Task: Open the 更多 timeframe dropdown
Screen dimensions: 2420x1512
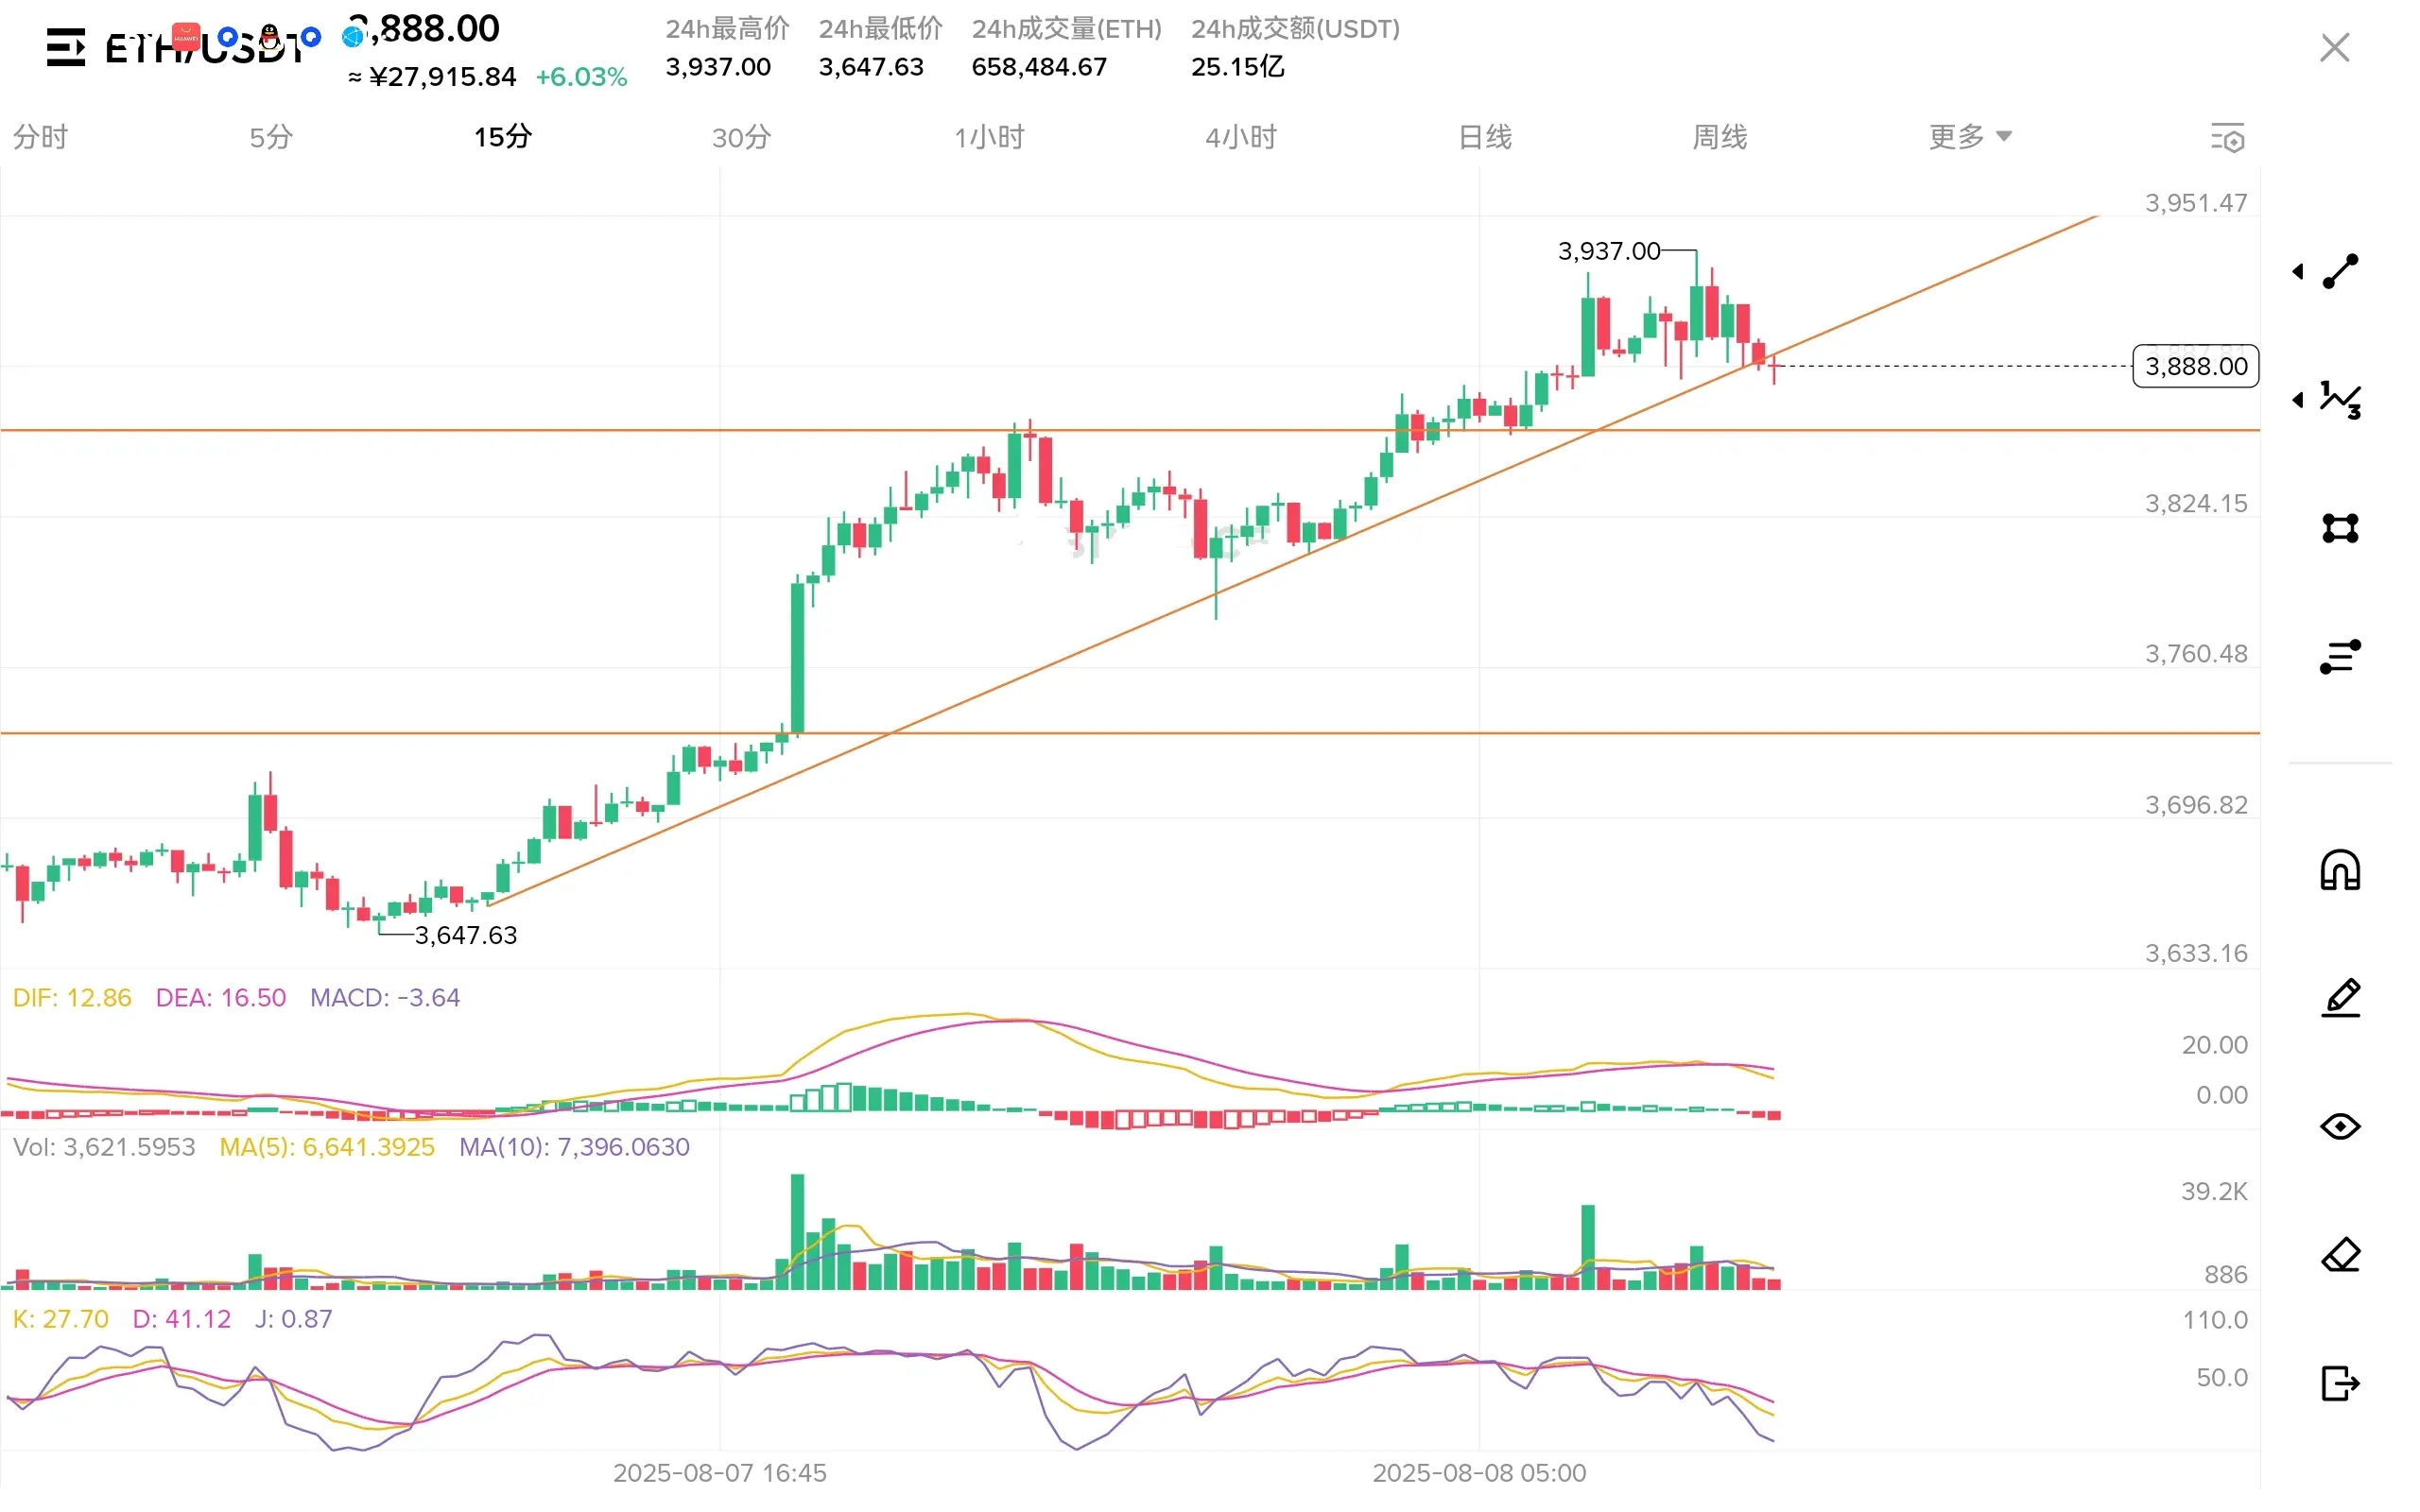Action: click(x=1970, y=136)
